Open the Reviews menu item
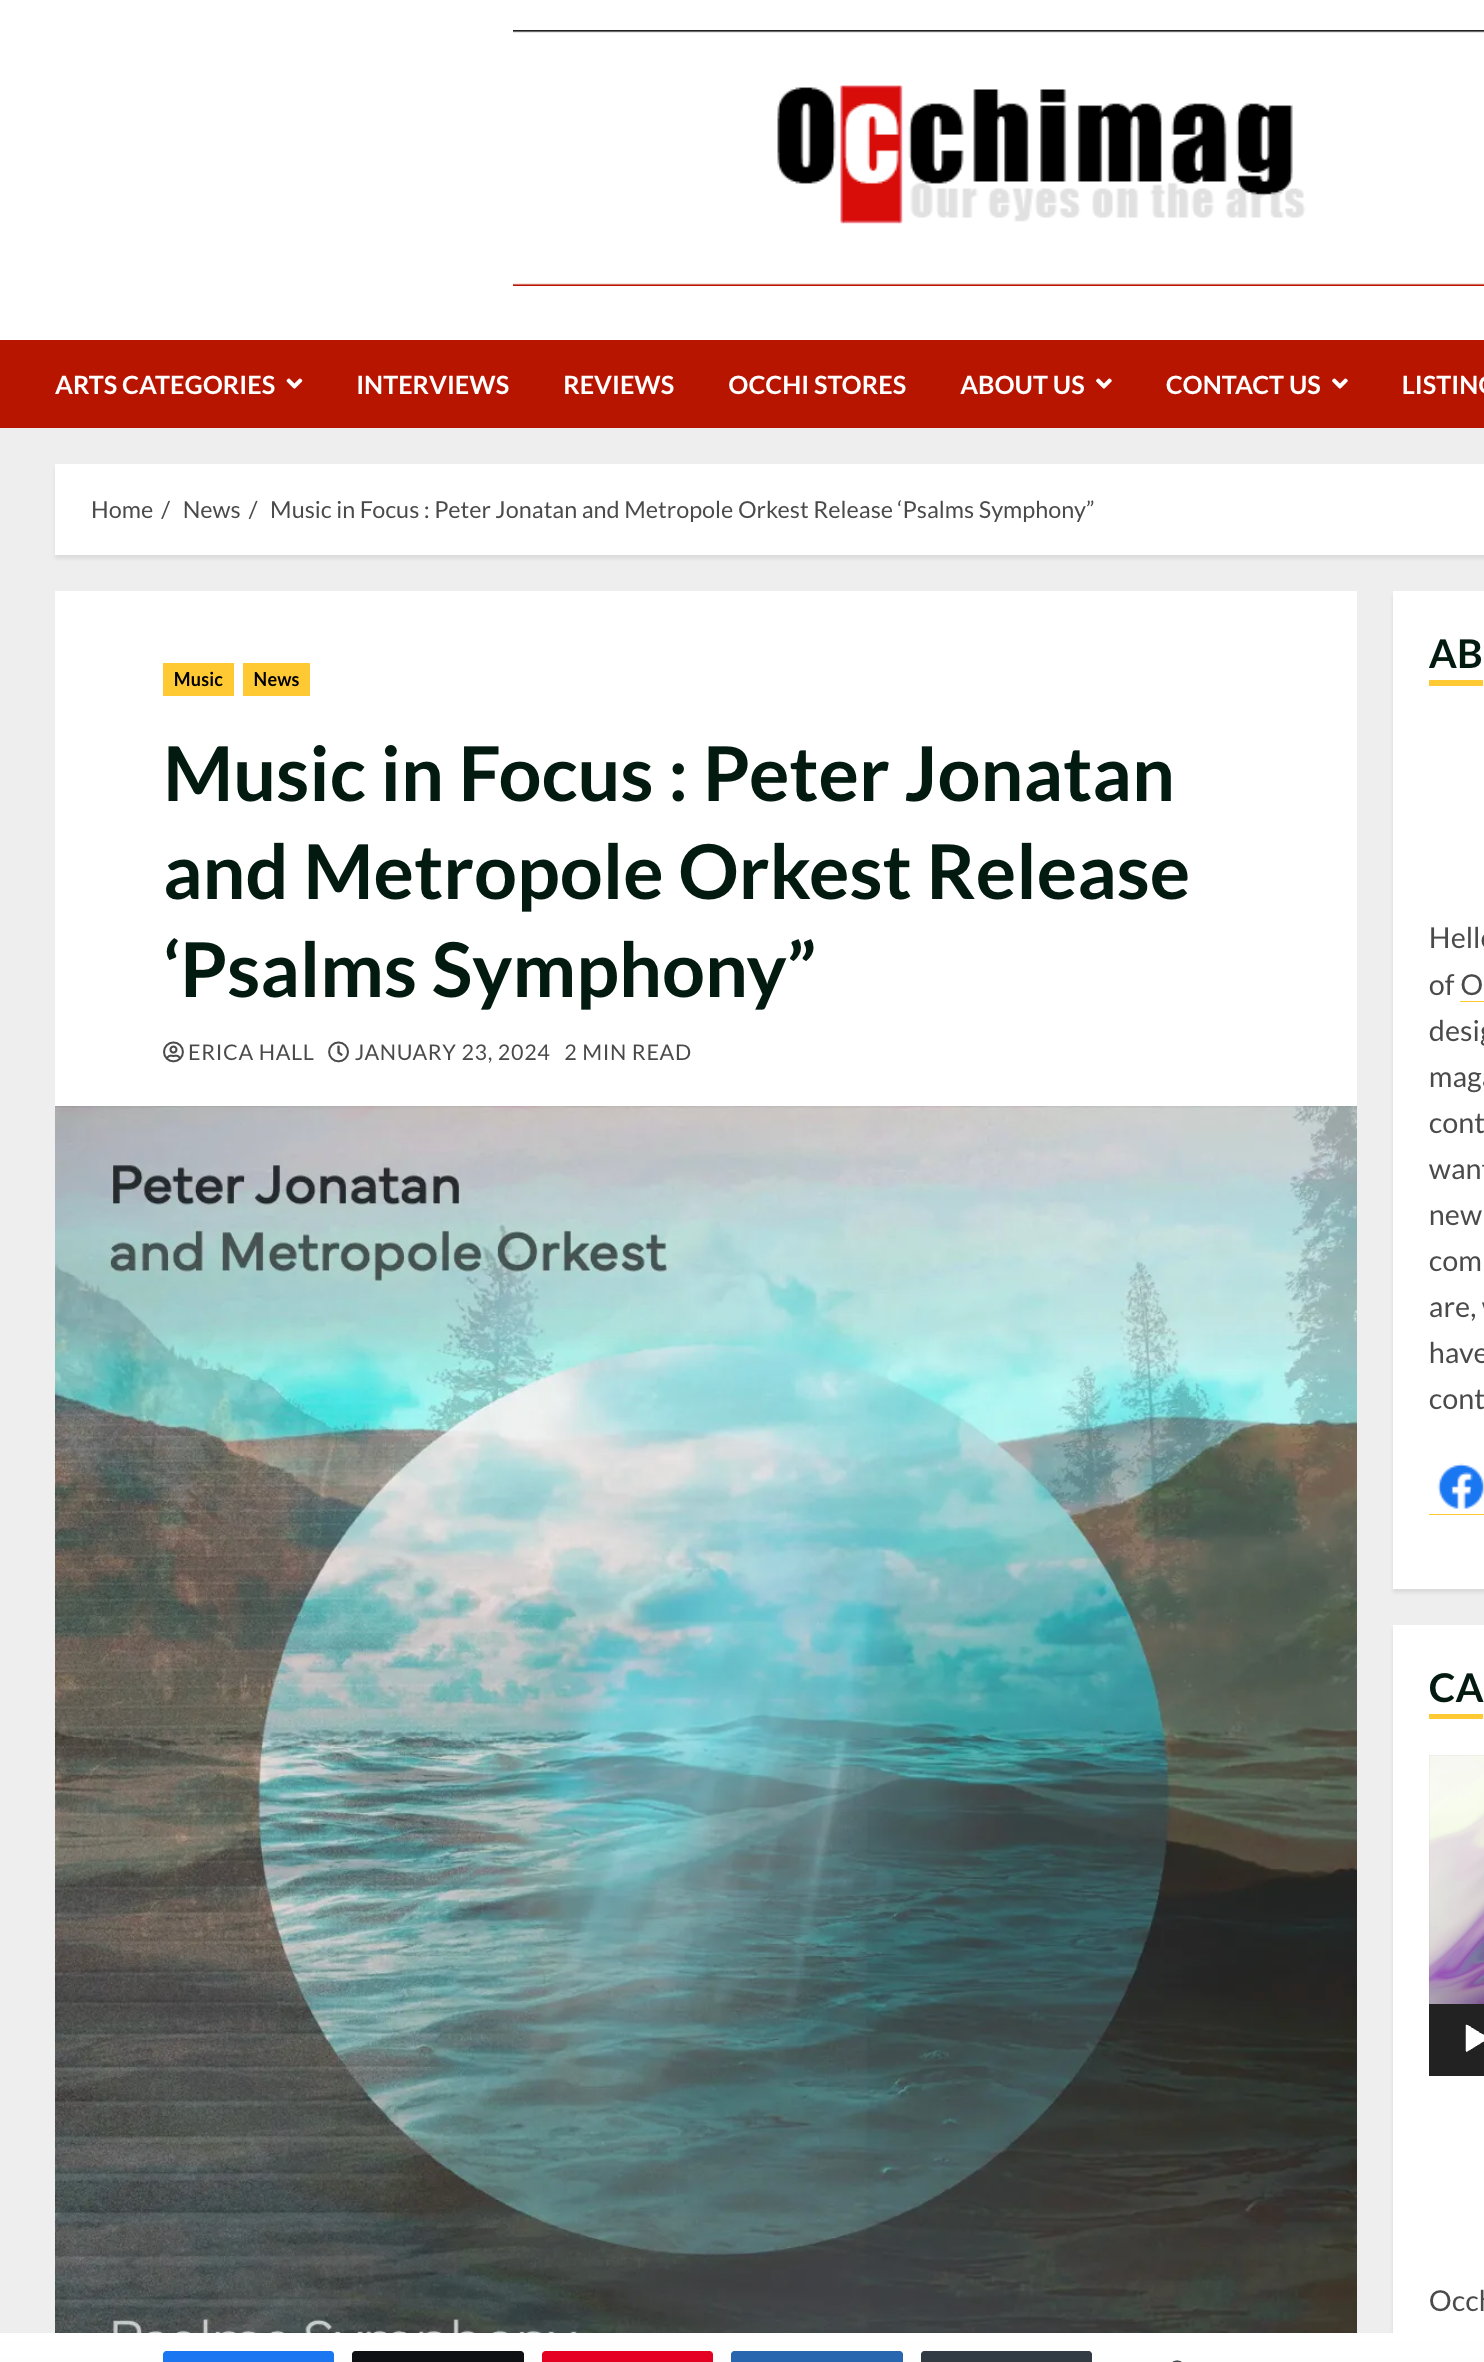This screenshot has width=1484, height=2362. click(618, 385)
